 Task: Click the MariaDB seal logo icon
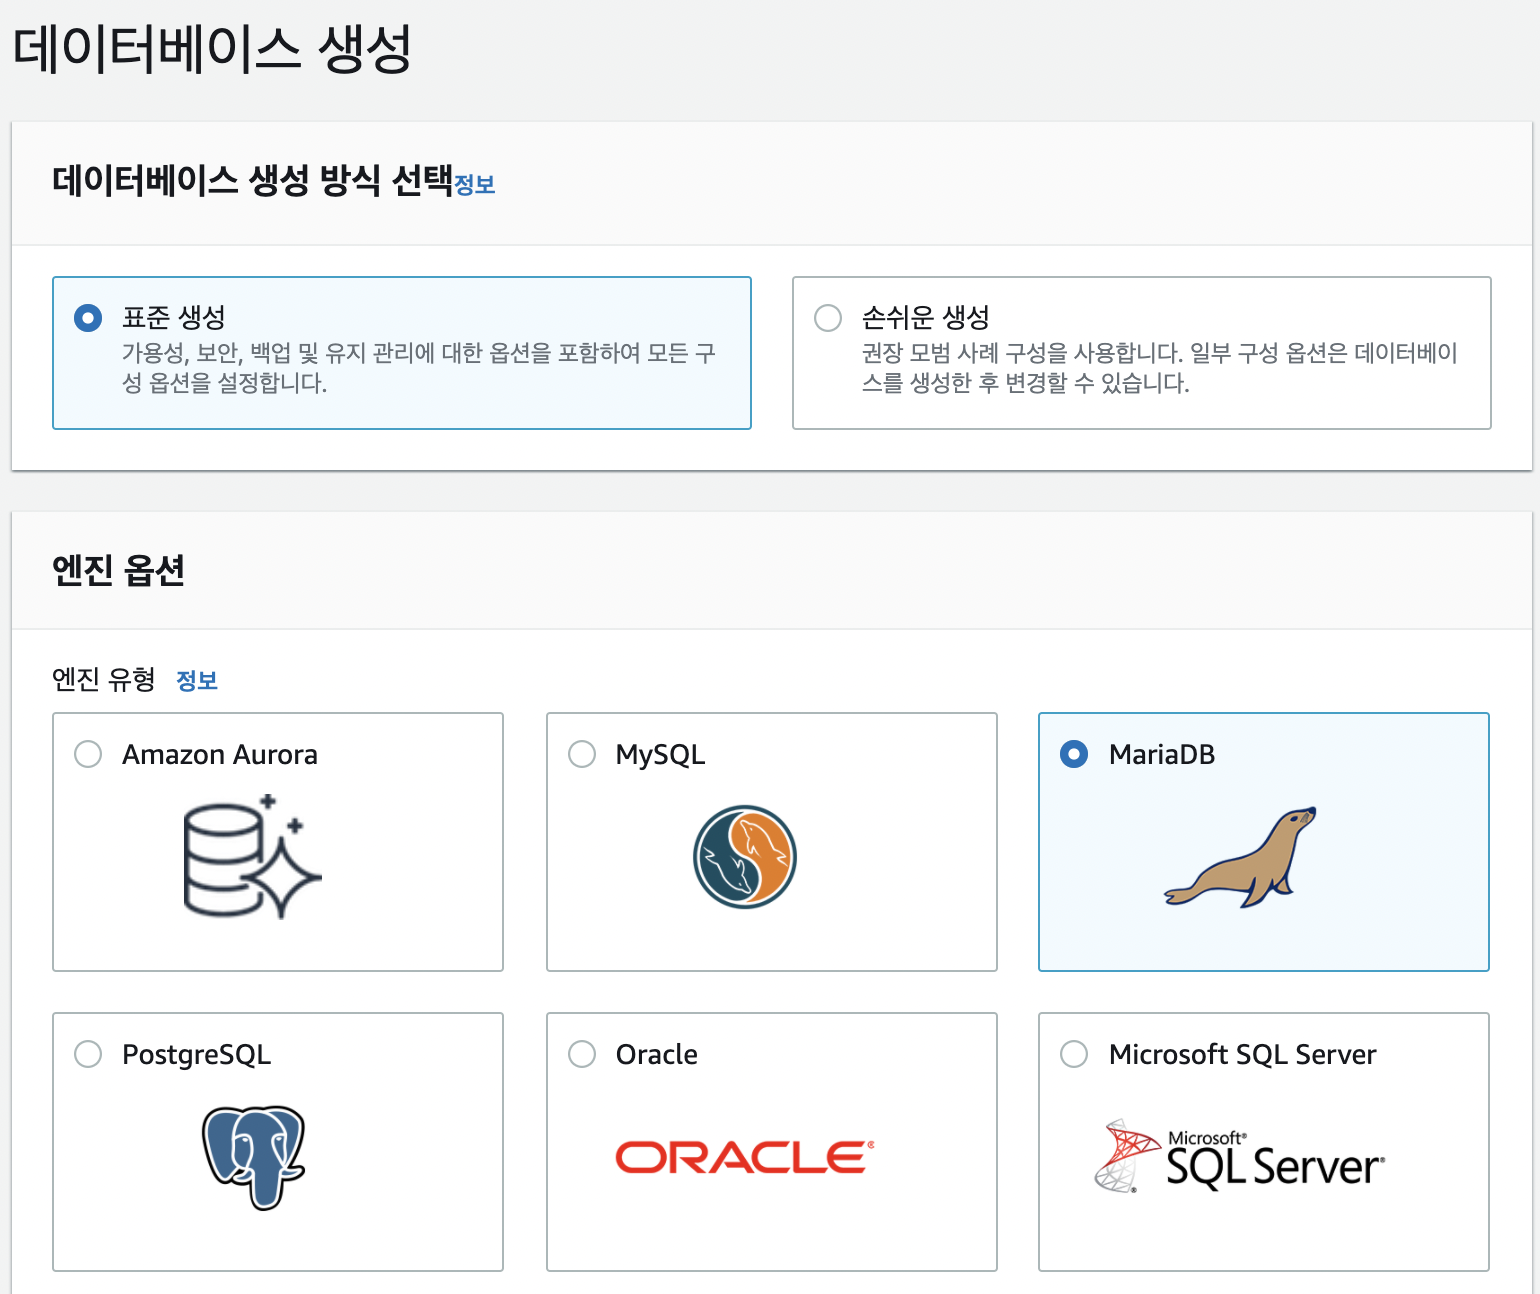pyautogui.click(x=1240, y=857)
